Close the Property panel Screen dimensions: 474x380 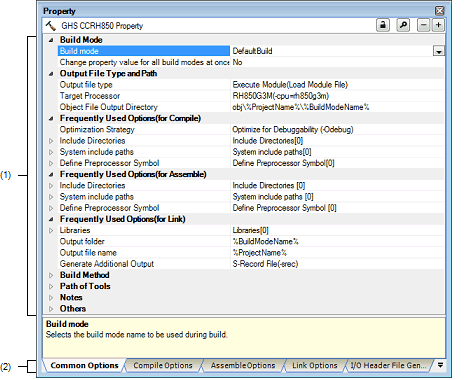click(x=440, y=11)
